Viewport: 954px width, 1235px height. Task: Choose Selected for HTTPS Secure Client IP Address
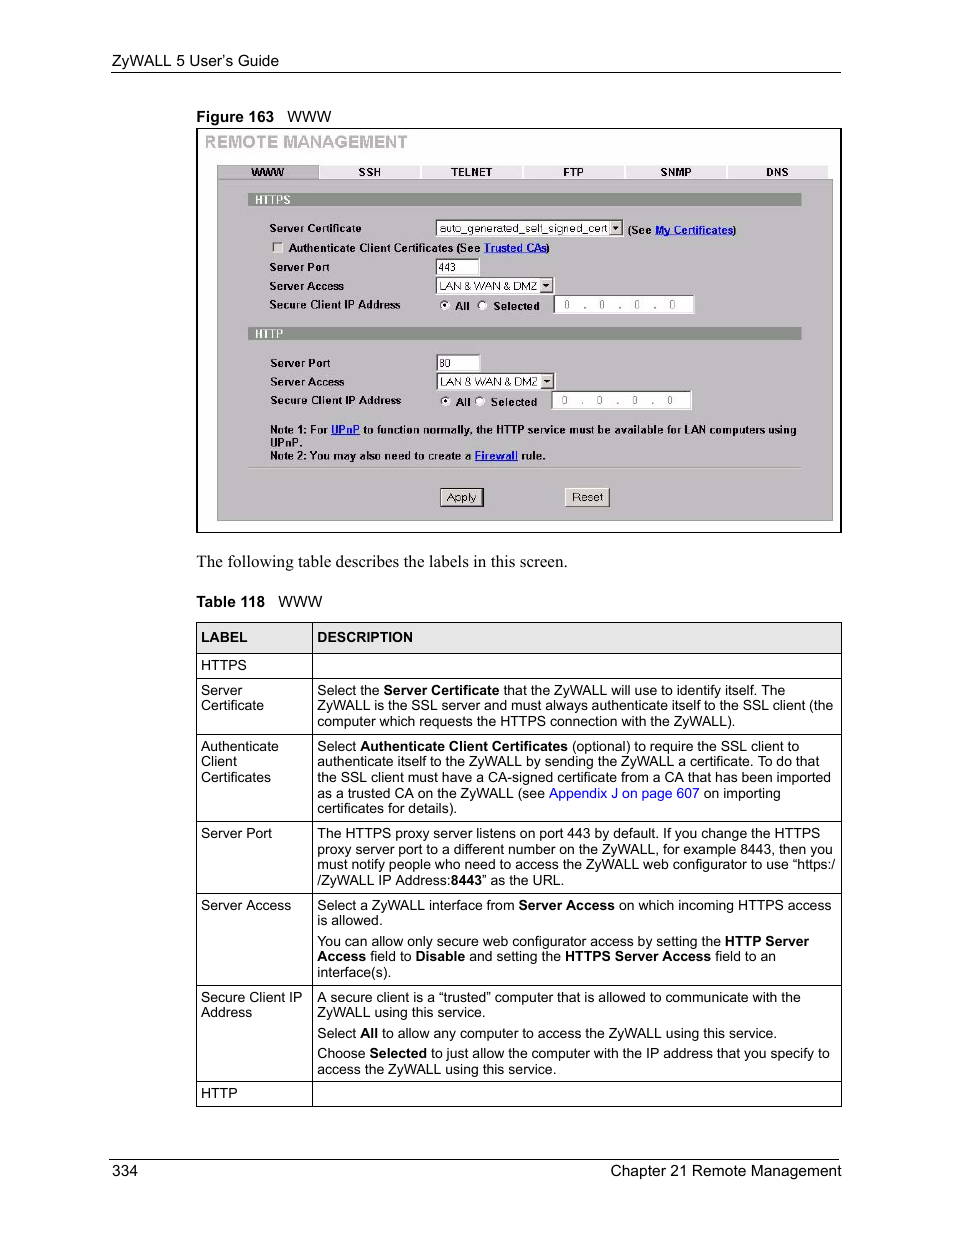[x=483, y=305]
